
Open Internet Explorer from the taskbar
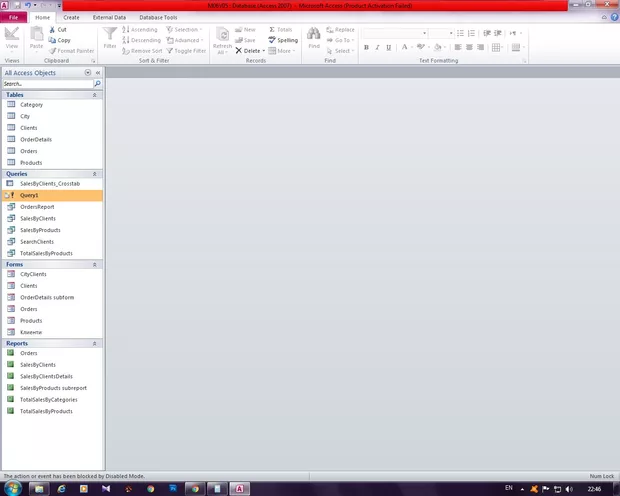[62, 489]
